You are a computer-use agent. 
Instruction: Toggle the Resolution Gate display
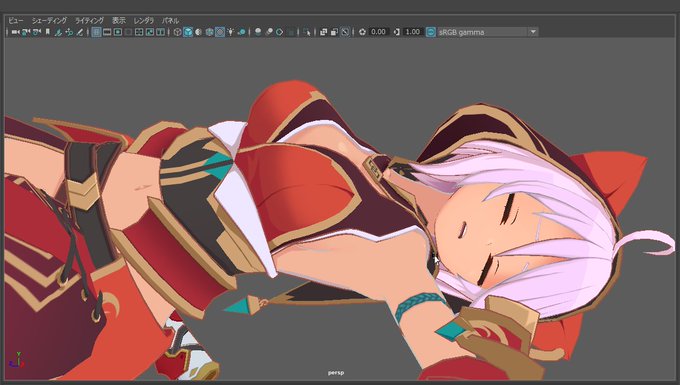point(118,32)
